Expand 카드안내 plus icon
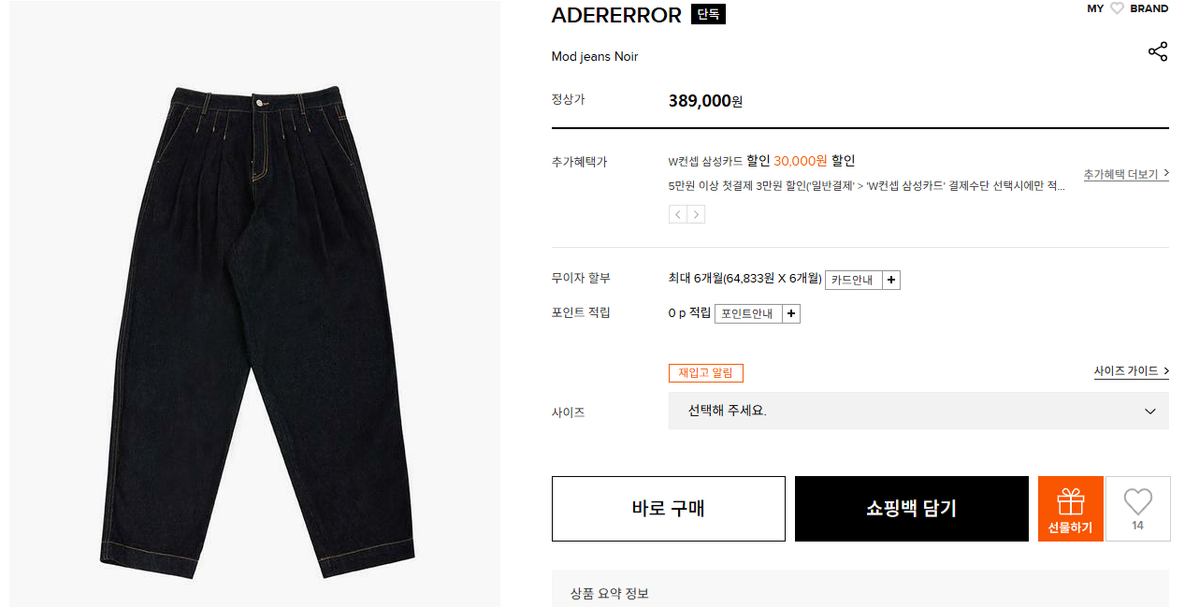 (891, 281)
